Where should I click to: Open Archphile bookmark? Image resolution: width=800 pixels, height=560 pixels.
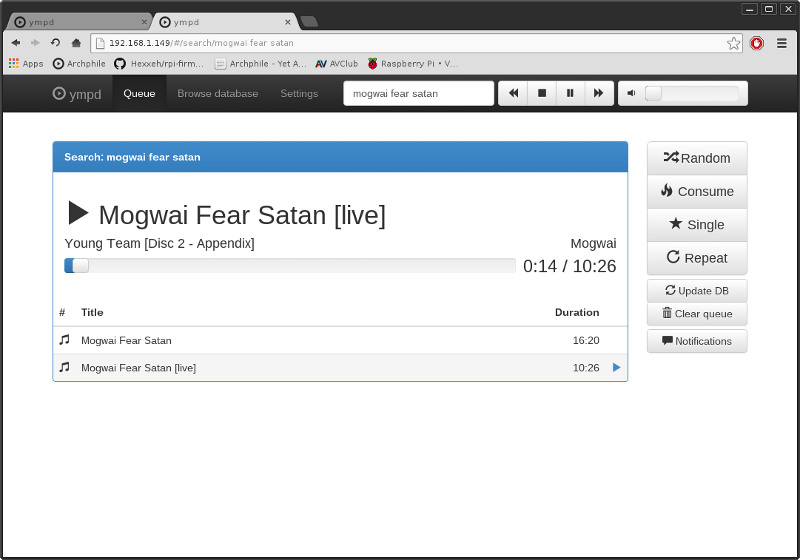(x=79, y=64)
